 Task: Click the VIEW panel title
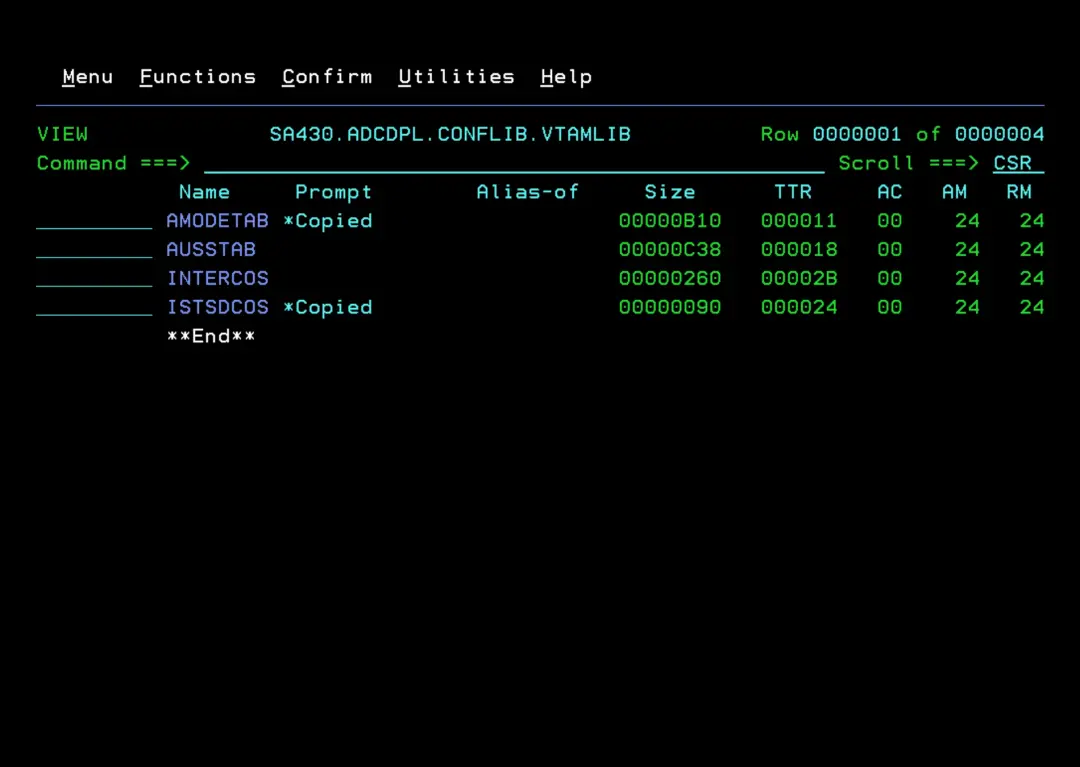click(62, 134)
